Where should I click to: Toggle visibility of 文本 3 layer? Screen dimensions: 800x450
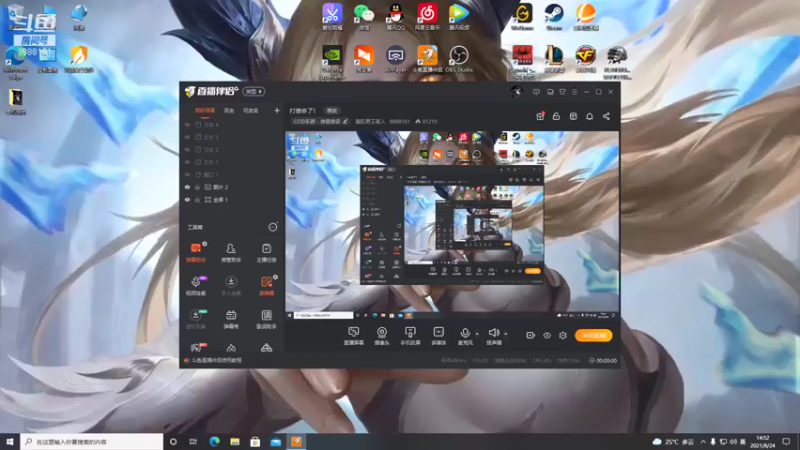187,137
